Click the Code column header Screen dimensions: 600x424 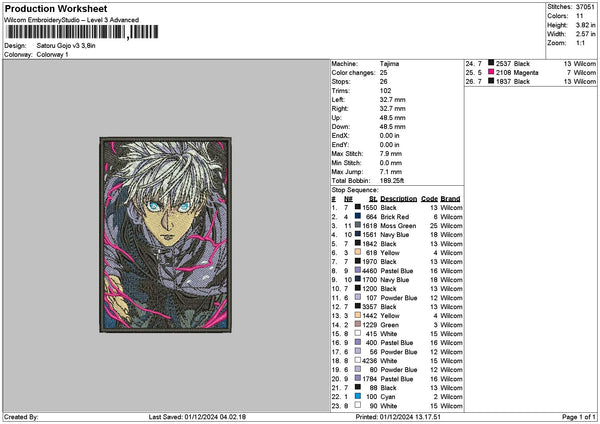429,199
